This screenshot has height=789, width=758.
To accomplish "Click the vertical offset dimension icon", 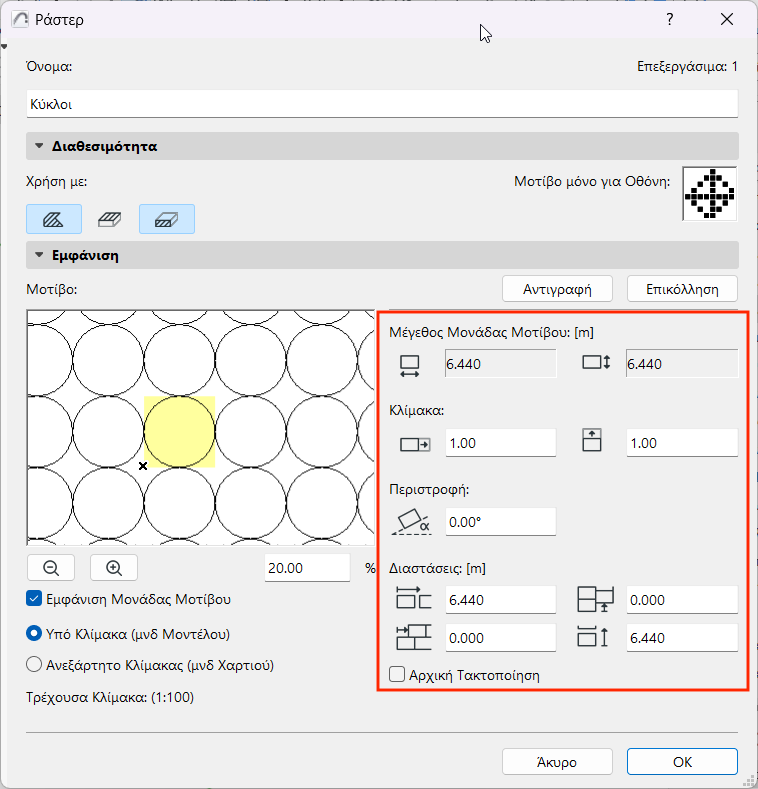I will (595, 599).
